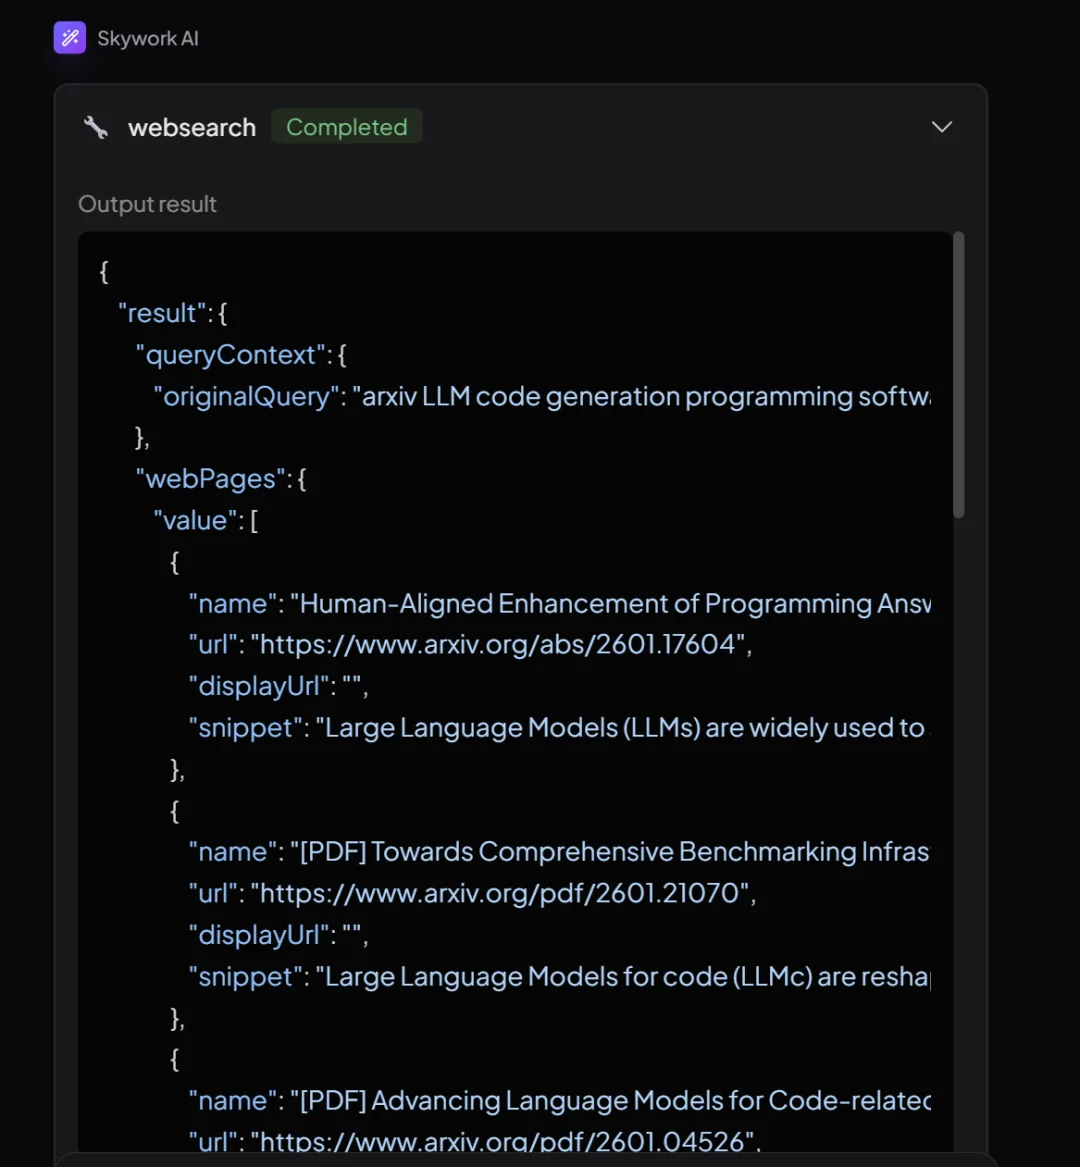Click the Skywork AI purple logo icon
1080x1167 pixels.
(x=70, y=38)
